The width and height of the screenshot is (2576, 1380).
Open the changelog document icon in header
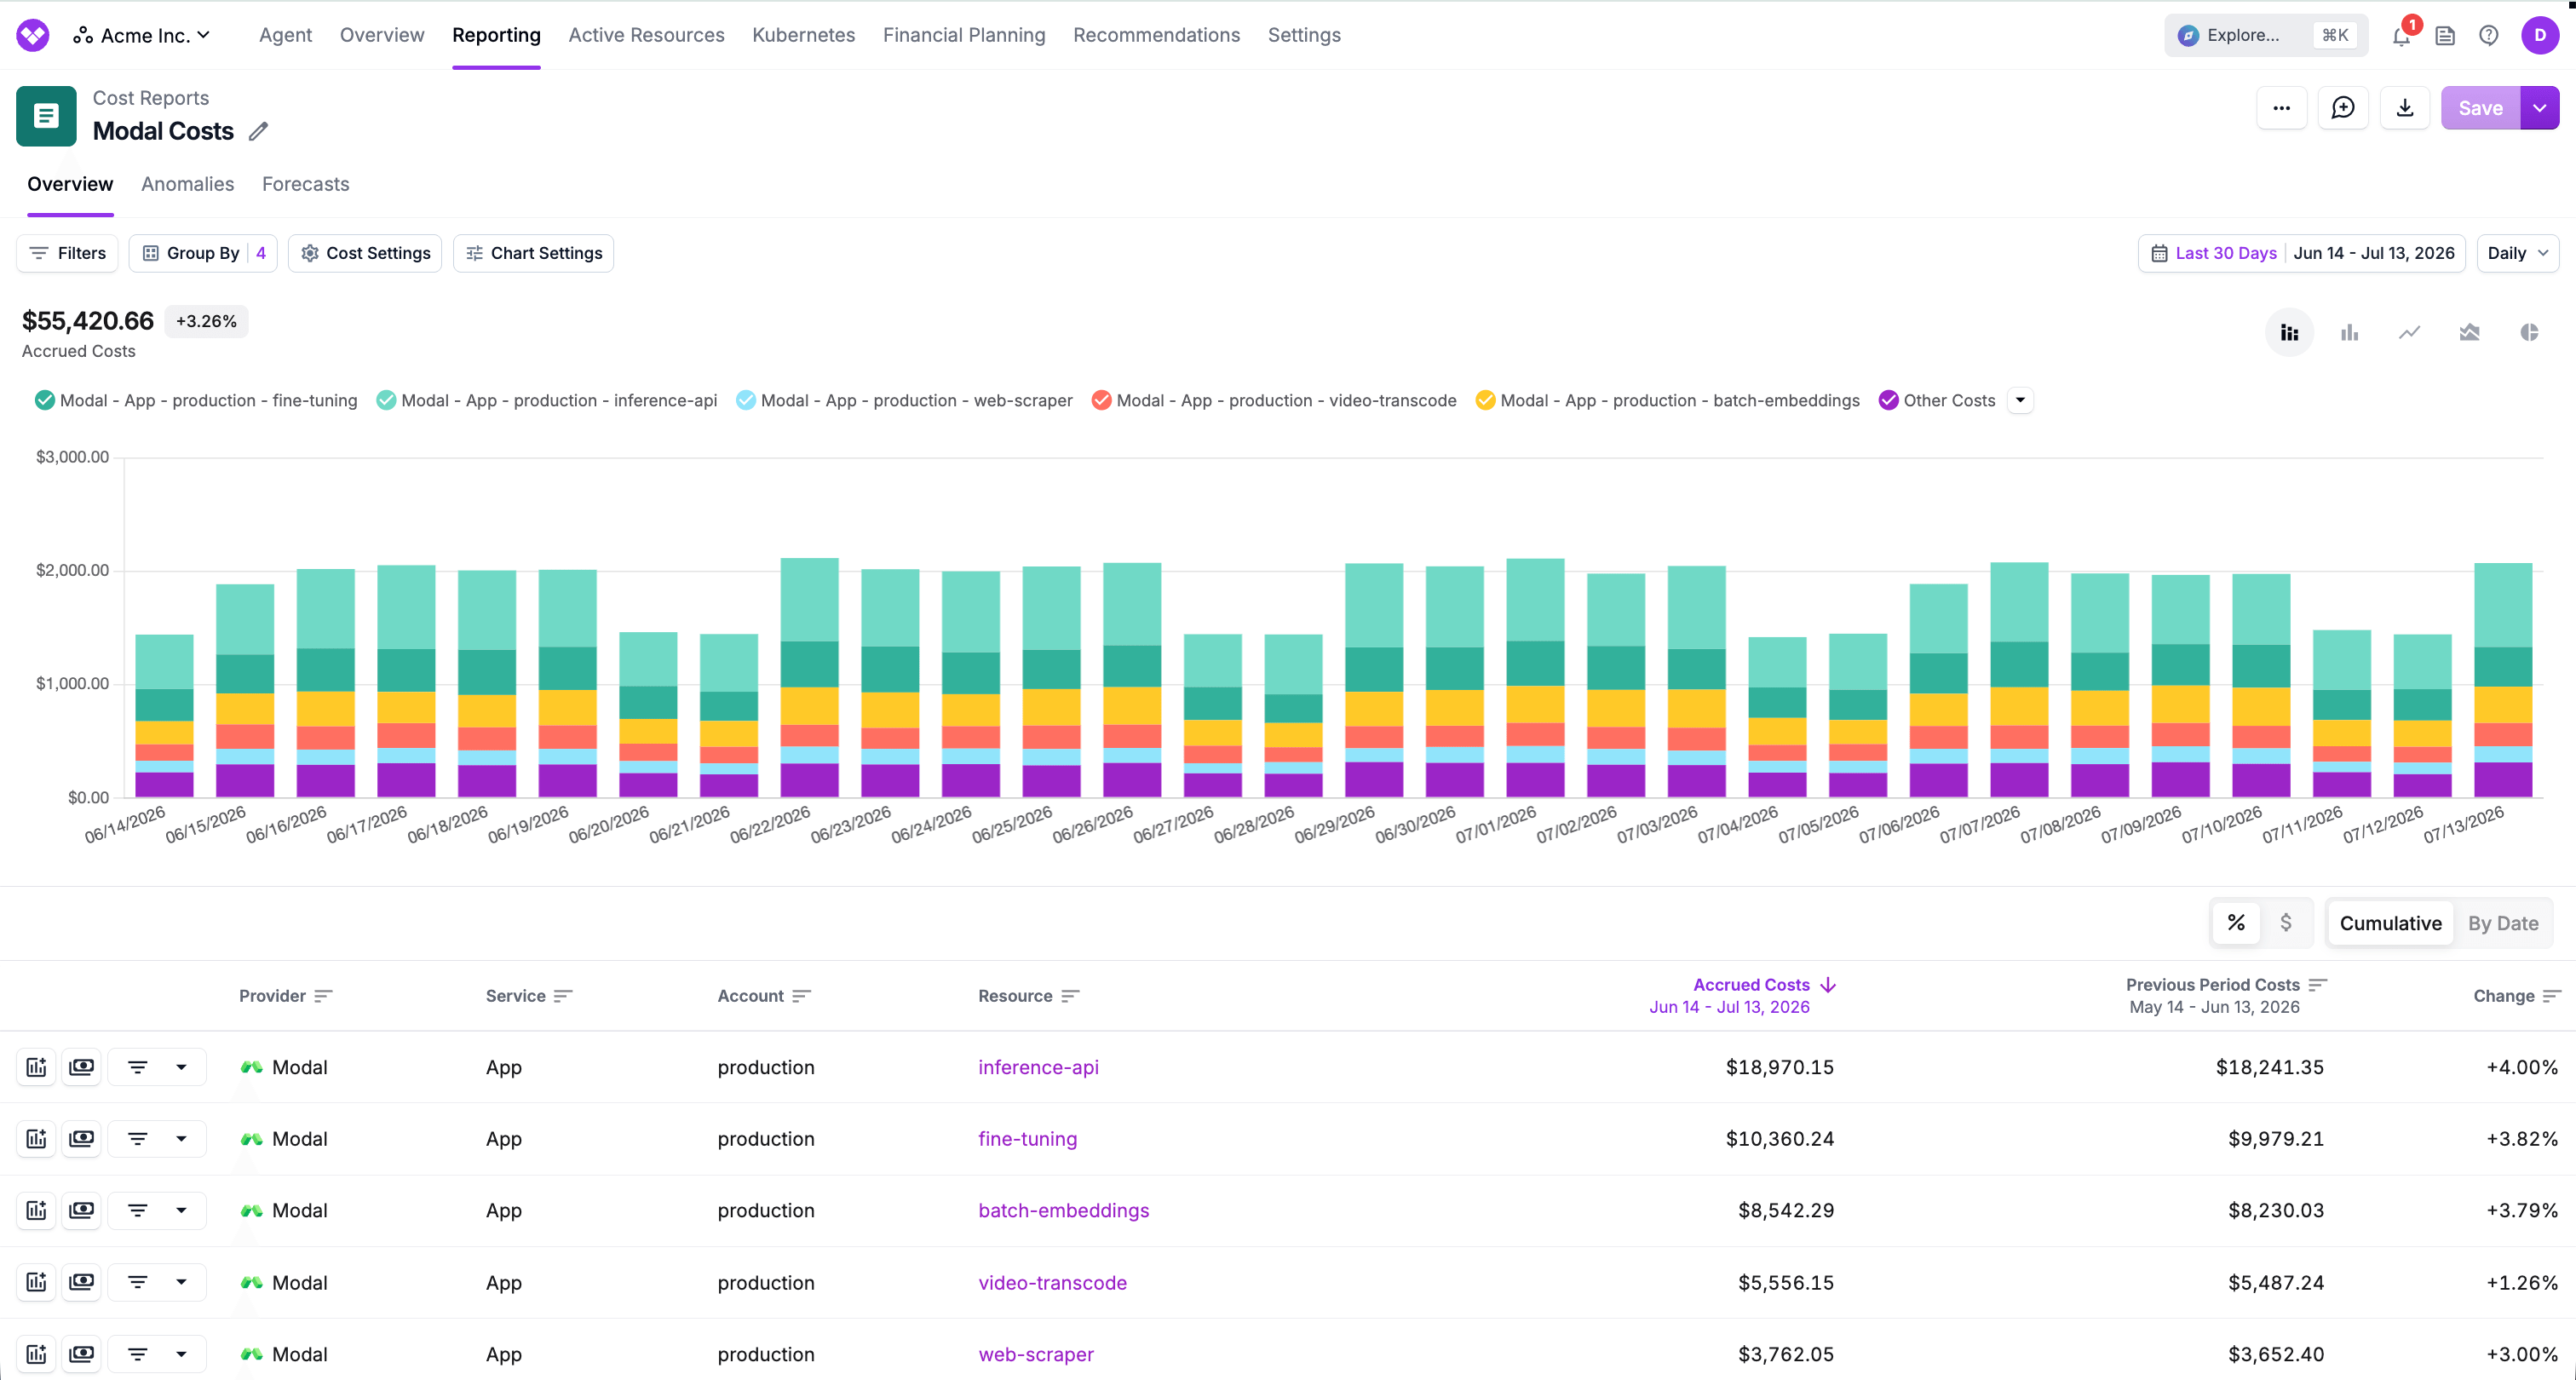coord(2445,36)
